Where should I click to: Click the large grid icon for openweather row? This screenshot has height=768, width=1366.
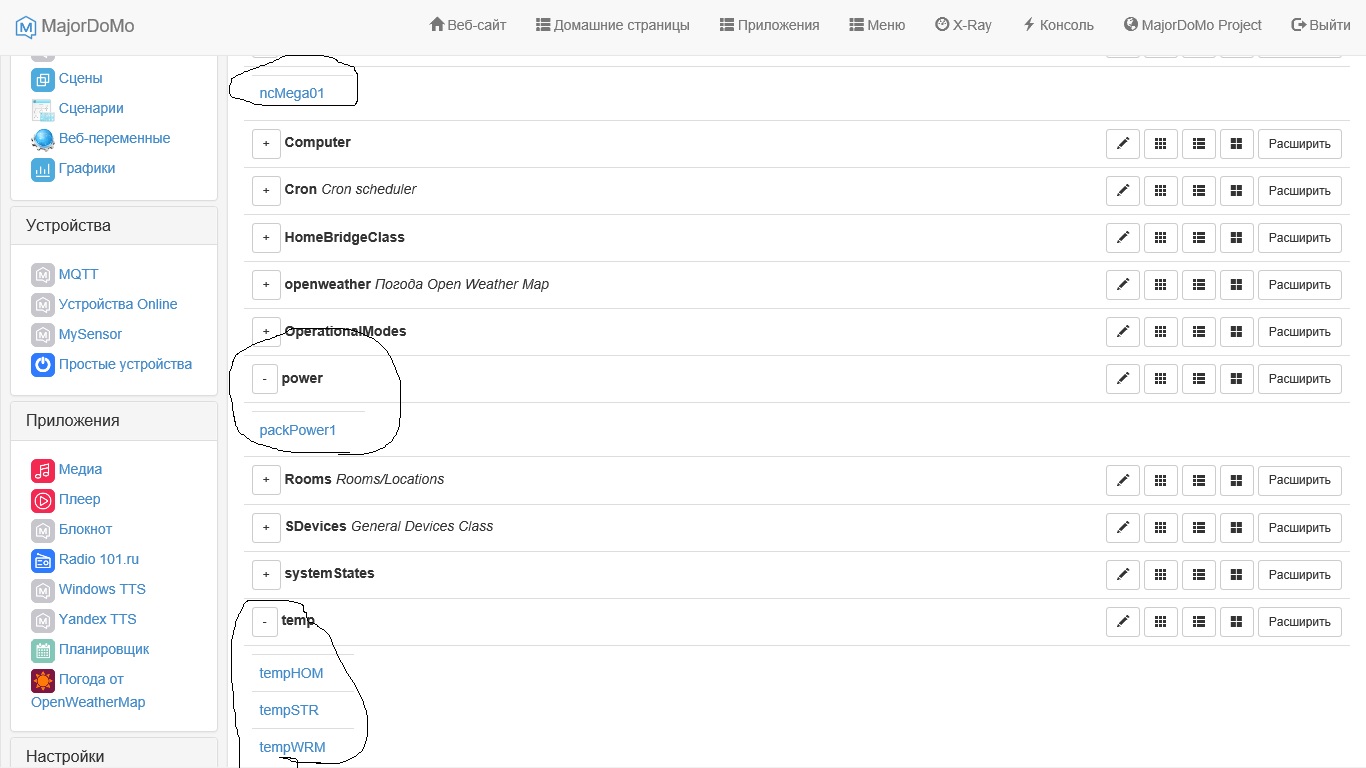click(x=1236, y=285)
